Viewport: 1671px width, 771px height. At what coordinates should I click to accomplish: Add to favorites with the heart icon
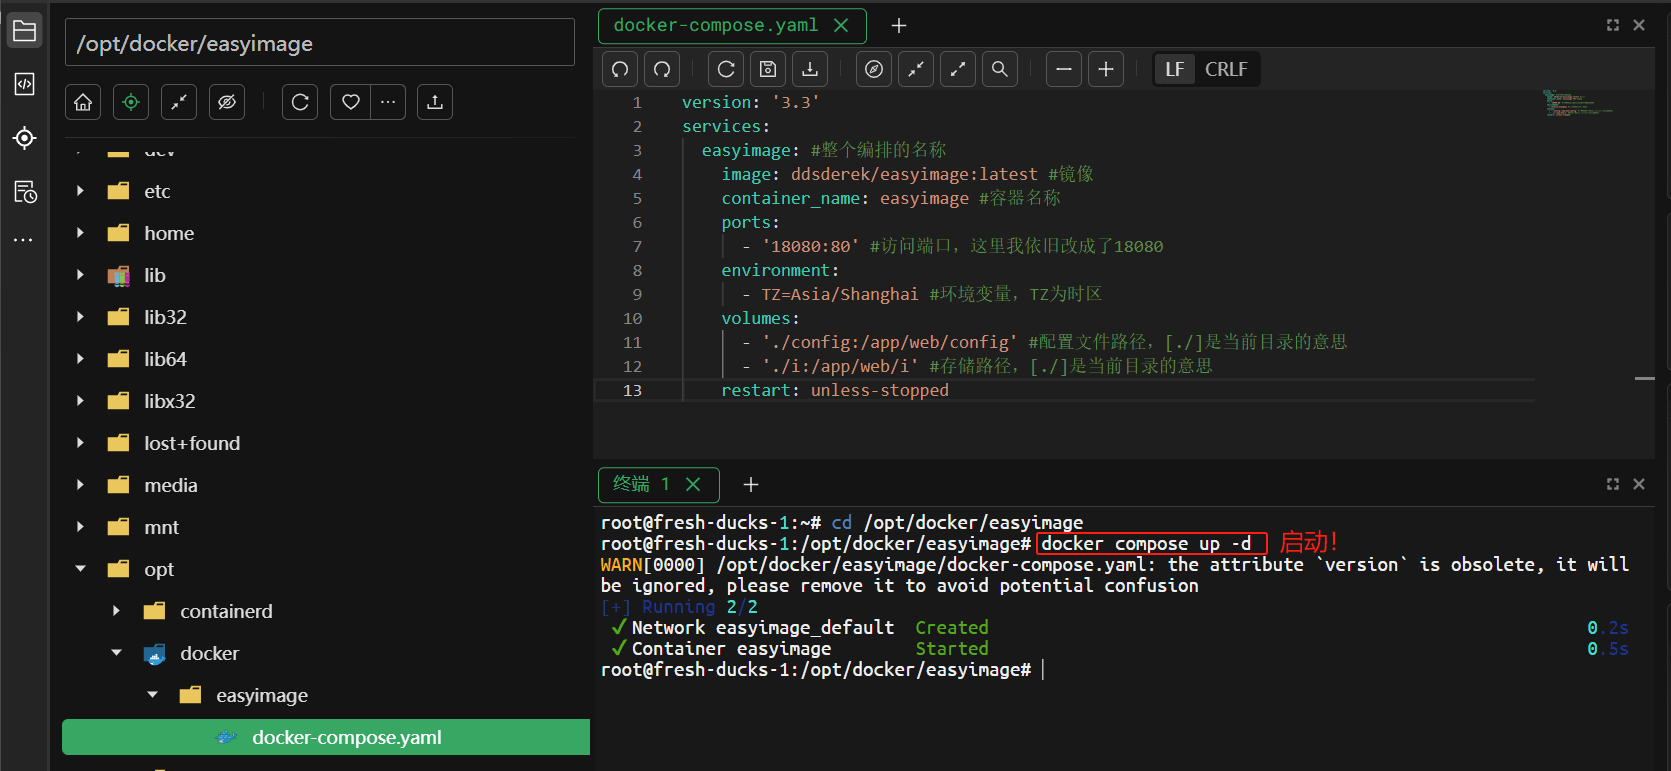coord(351,102)
